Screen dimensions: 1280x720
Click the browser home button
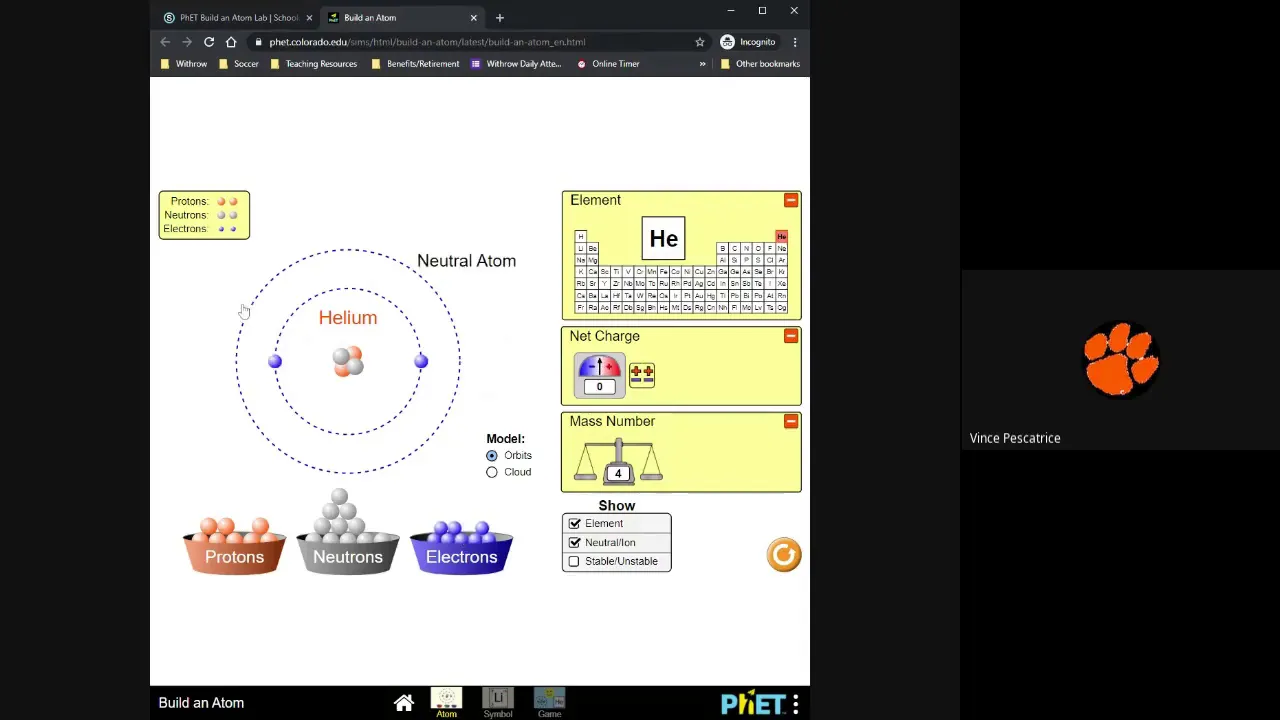click(x=231, y=42)
